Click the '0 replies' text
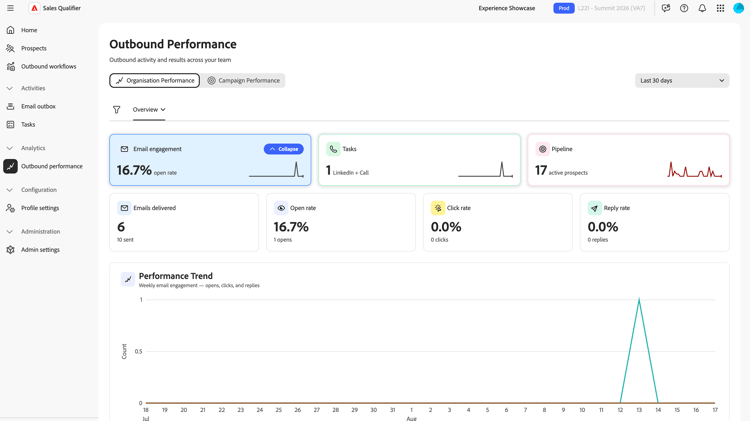The height and width of the screenshot is (421, 750). tap(598, 240)
